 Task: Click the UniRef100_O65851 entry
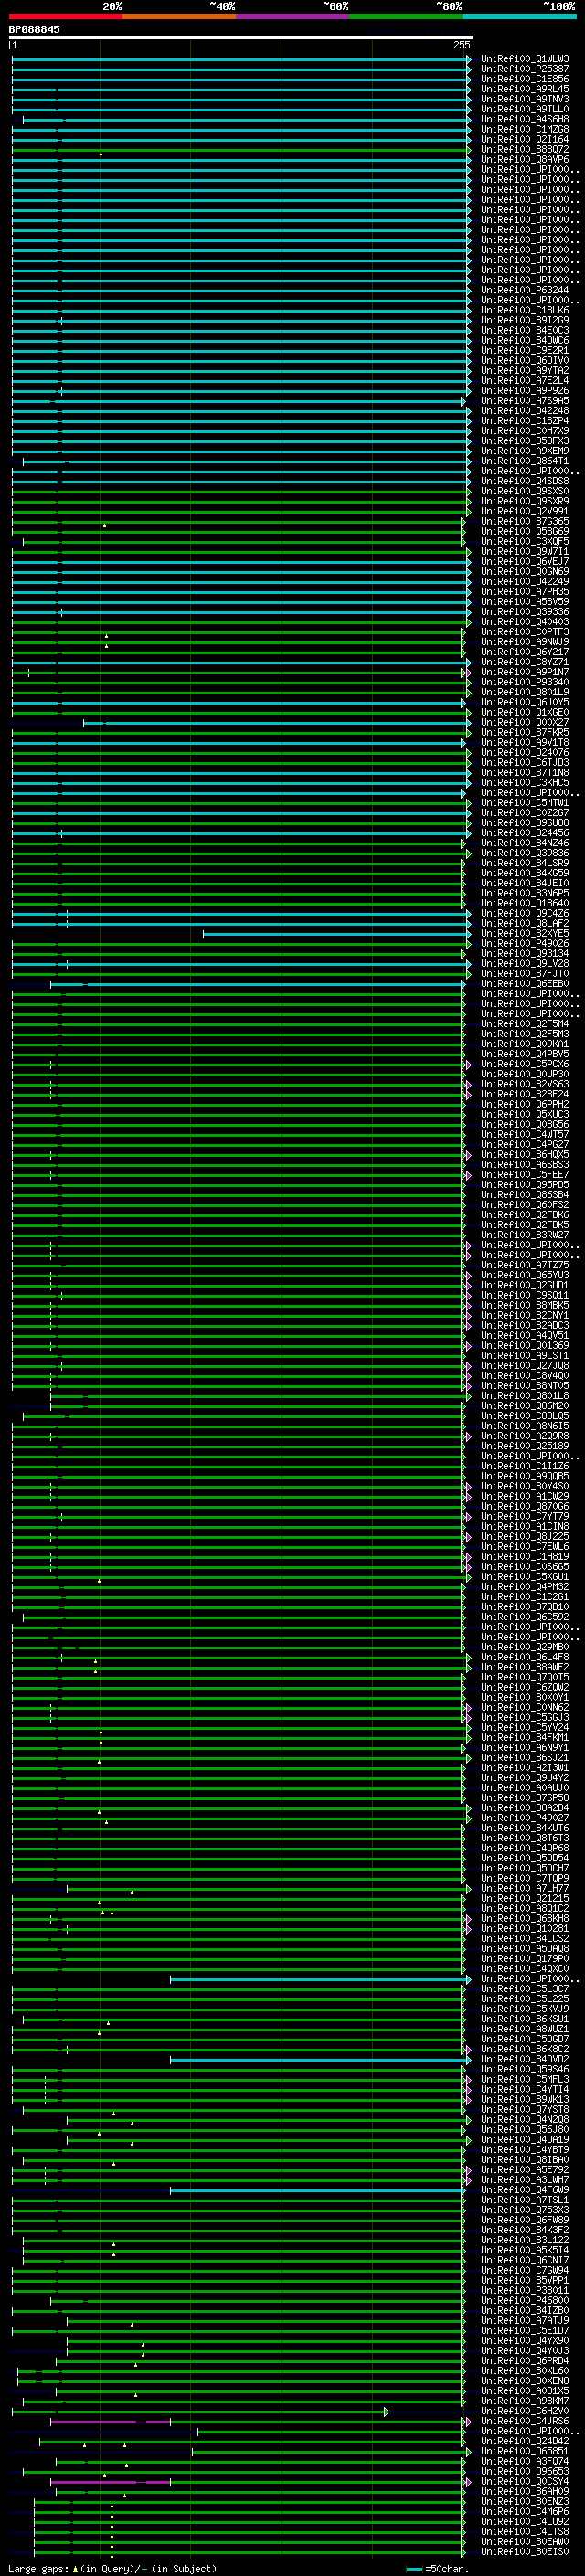coord(524,2451)
